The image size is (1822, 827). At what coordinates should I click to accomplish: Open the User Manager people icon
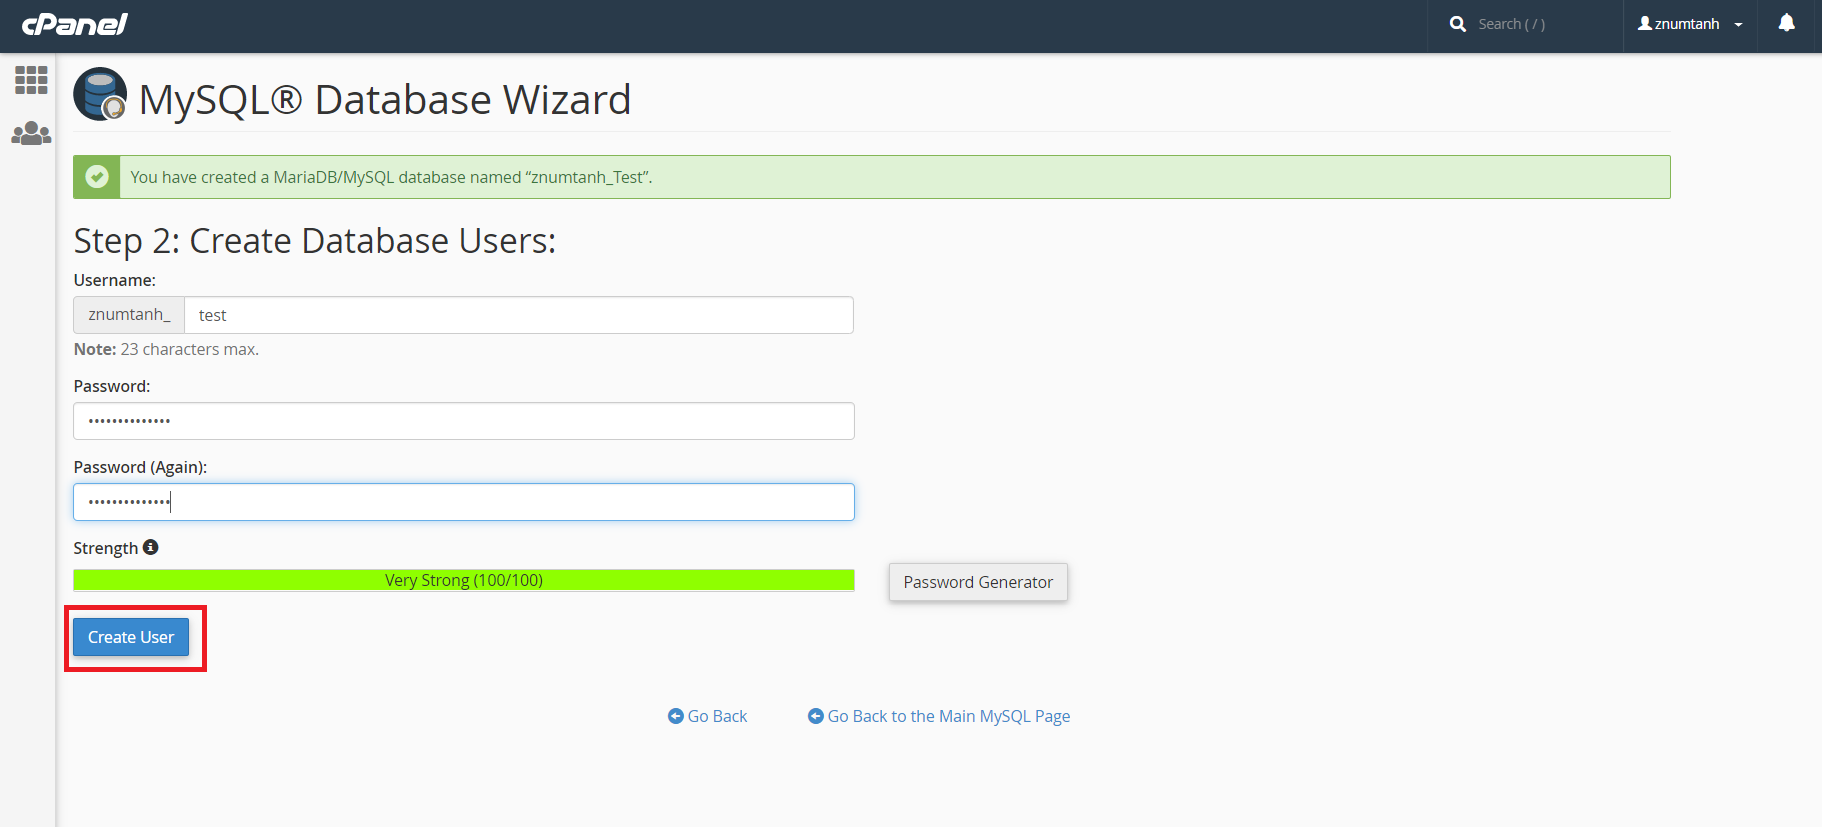(x=31, y=133)
